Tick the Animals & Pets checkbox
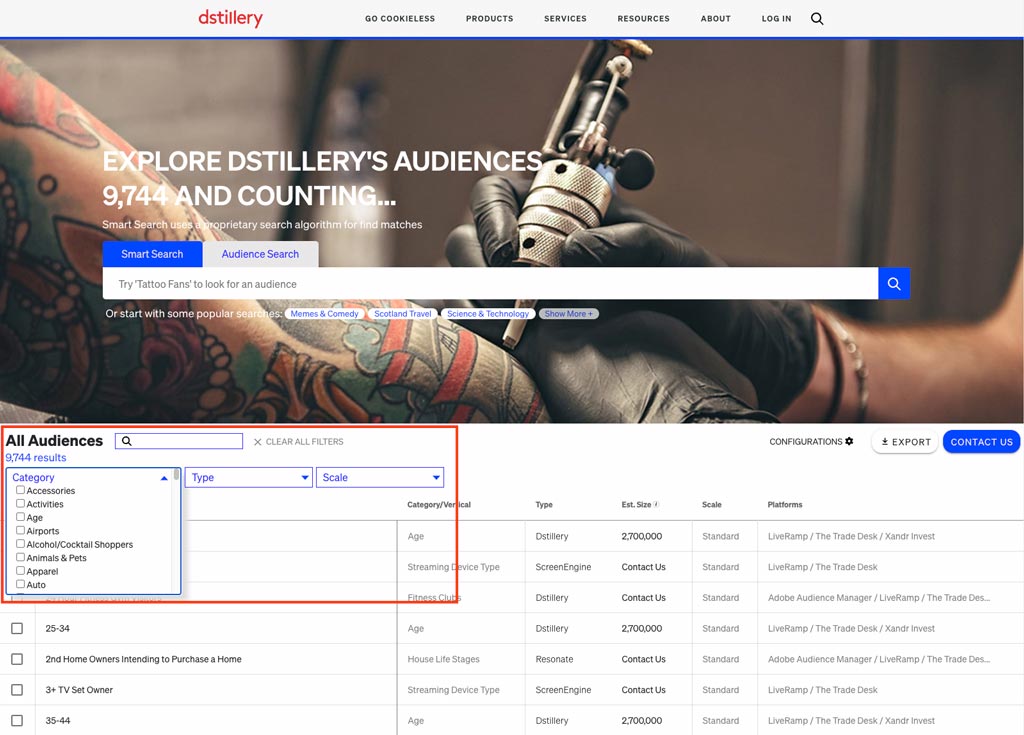1024x735 pixels. click(21, 557)
